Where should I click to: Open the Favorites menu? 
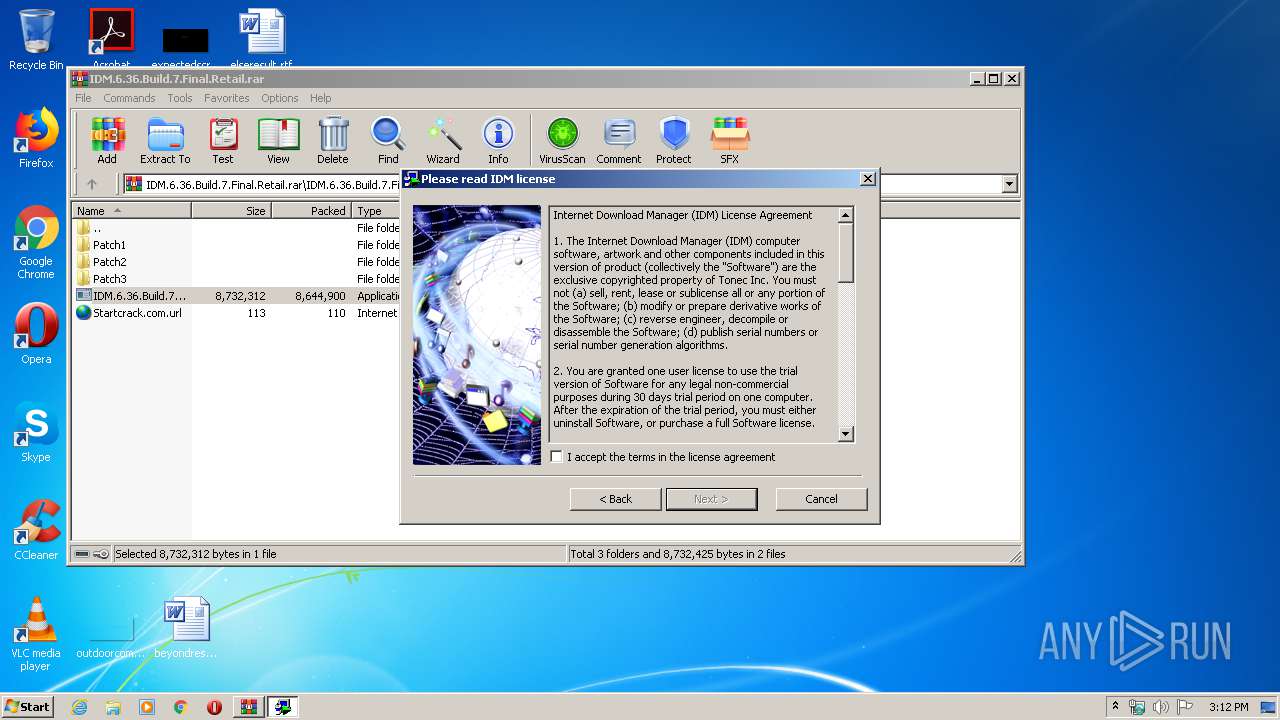(227, 98)
